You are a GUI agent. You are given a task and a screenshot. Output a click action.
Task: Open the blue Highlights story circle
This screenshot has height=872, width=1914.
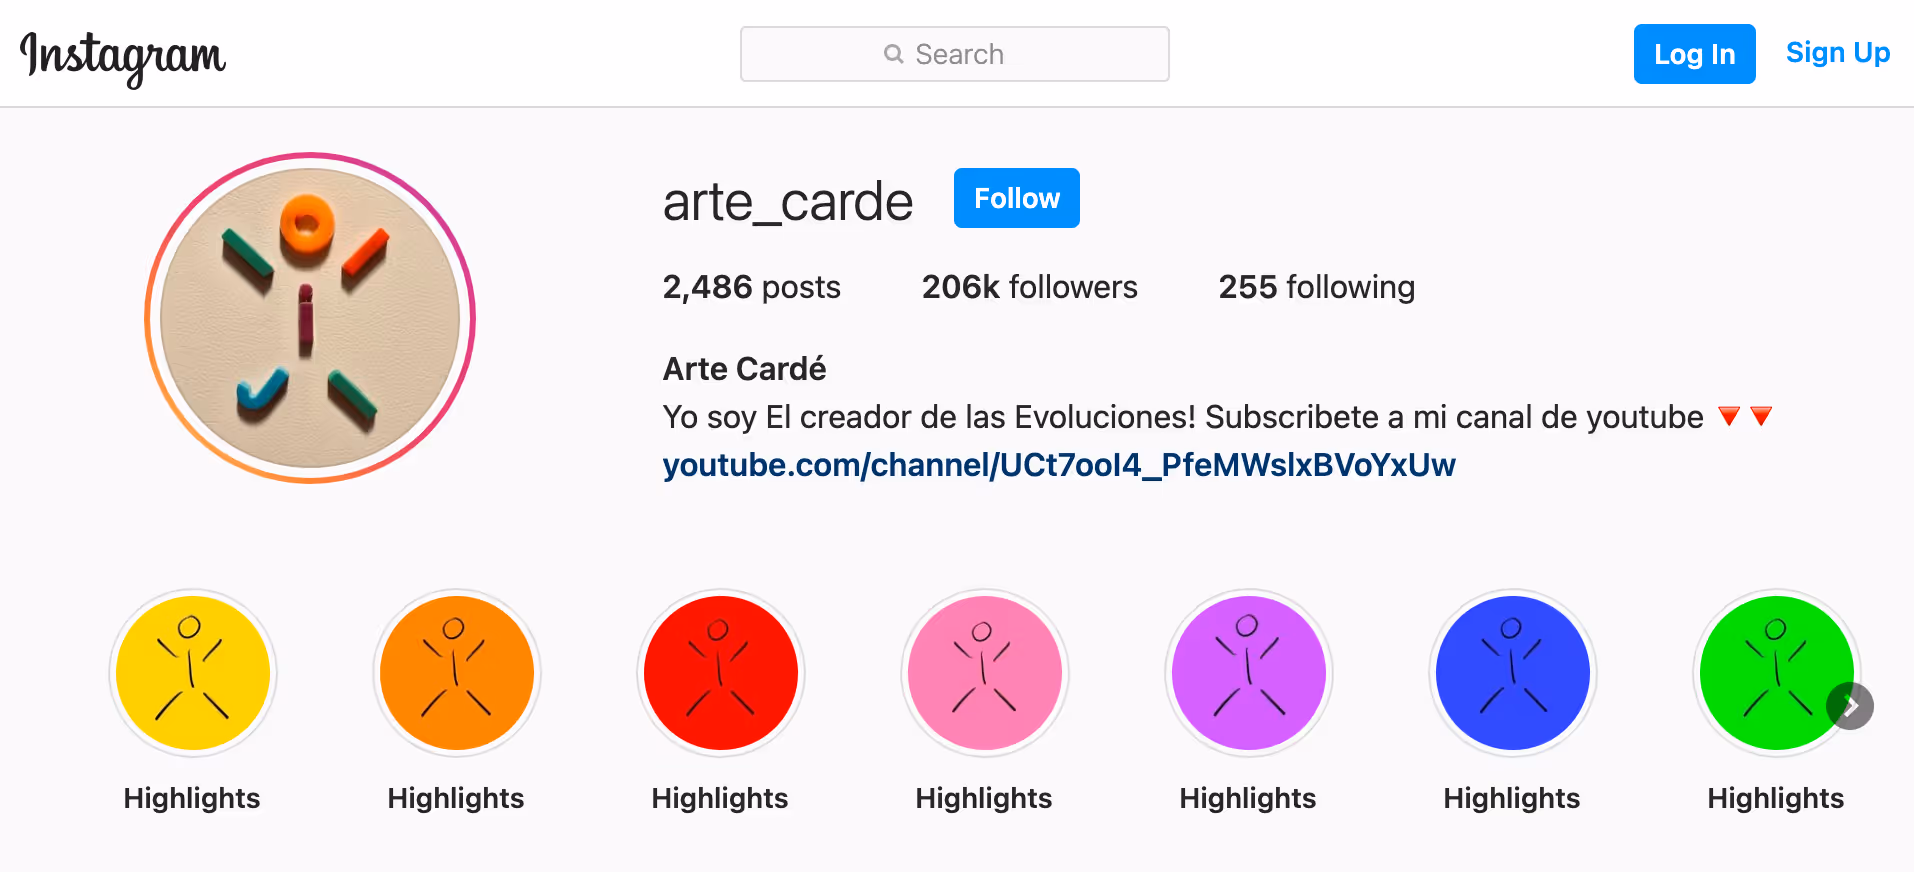coord(1513,673)
